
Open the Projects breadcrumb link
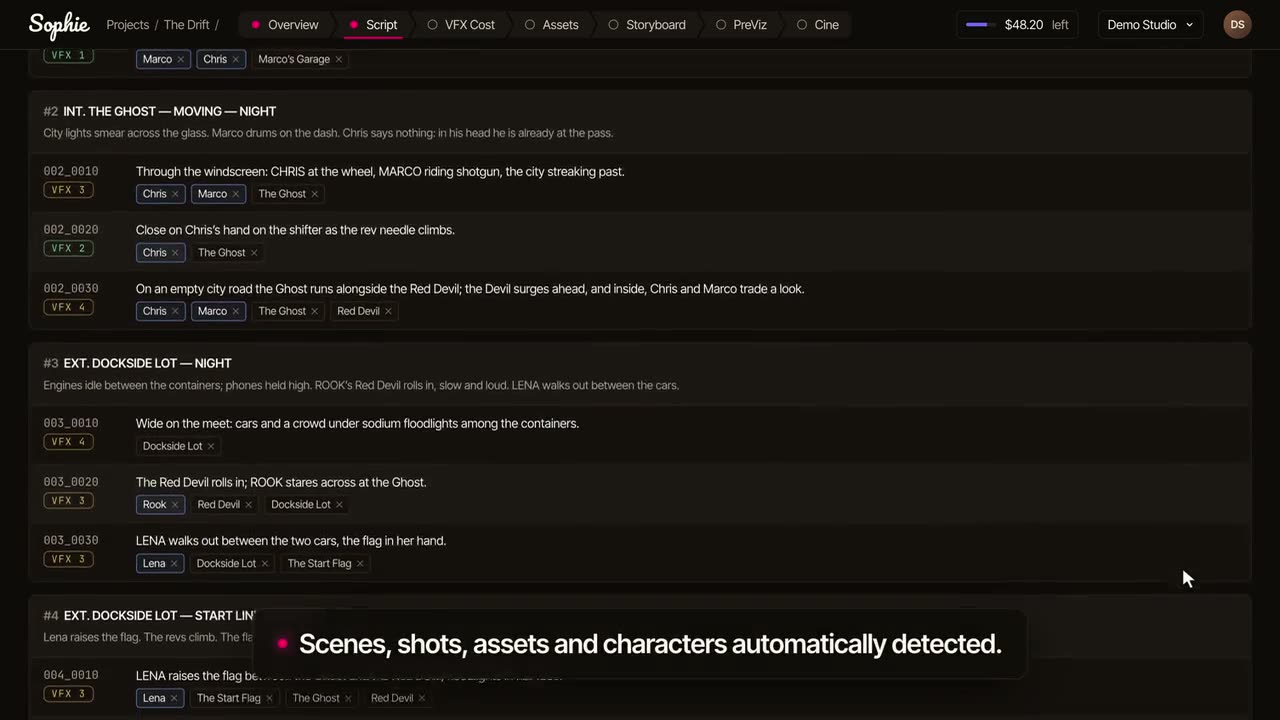pyautogui.click(x=128, y=25)
